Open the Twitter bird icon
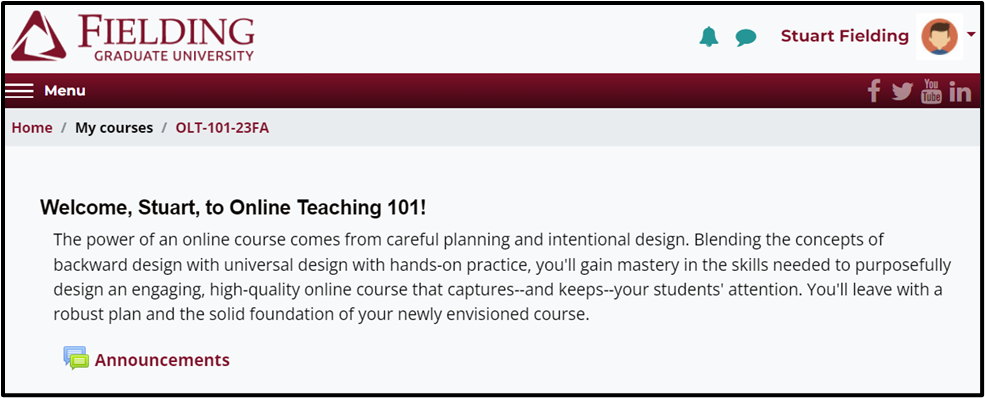 [902, 92]
